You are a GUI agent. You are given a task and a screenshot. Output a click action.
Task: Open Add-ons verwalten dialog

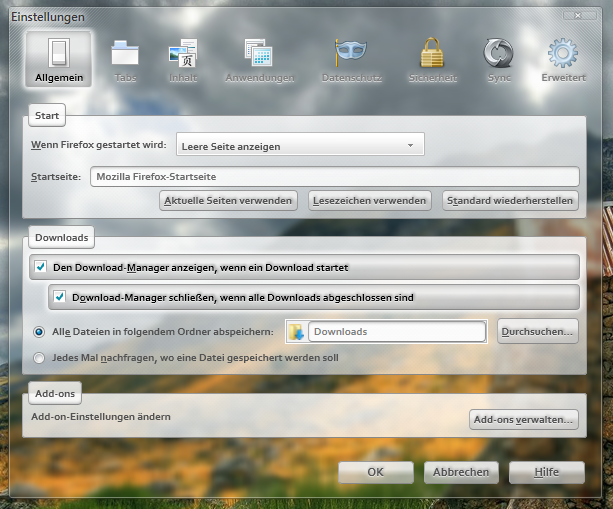(x=523, y=419)
